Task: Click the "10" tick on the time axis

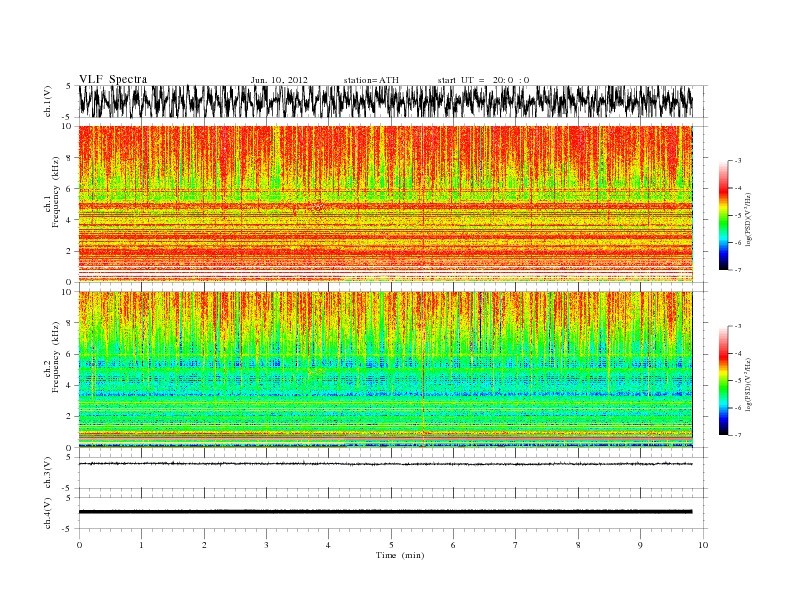Action: click(x=703, y=545)
